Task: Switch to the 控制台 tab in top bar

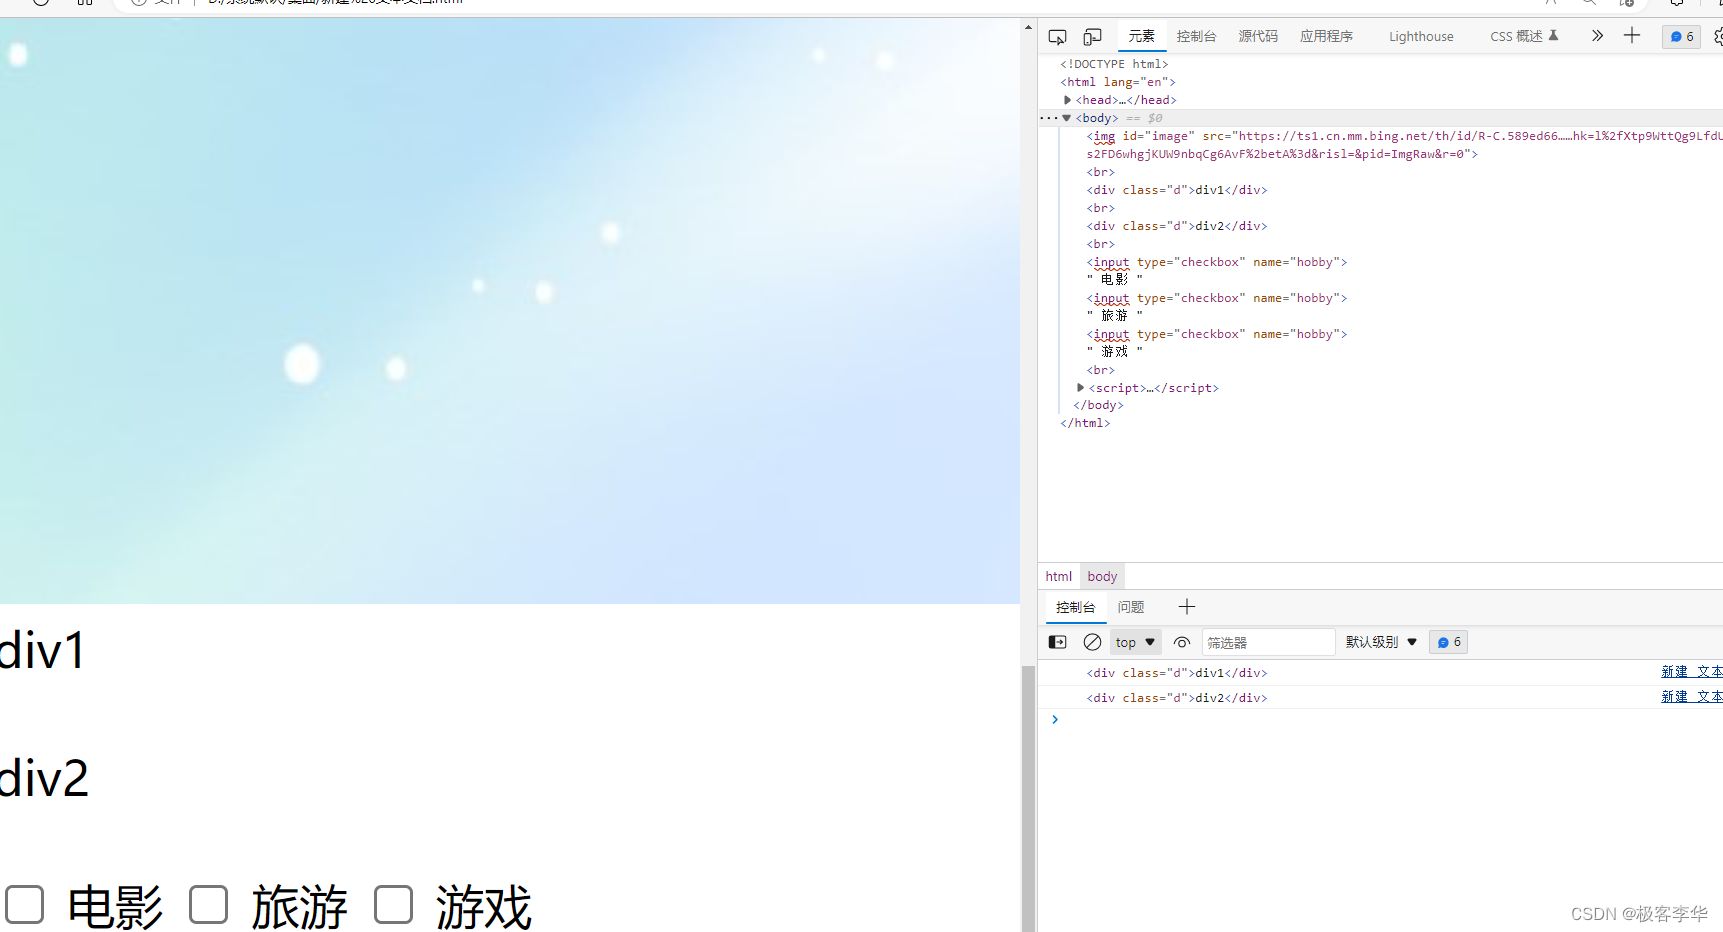Action: [x=1196, y=36]
